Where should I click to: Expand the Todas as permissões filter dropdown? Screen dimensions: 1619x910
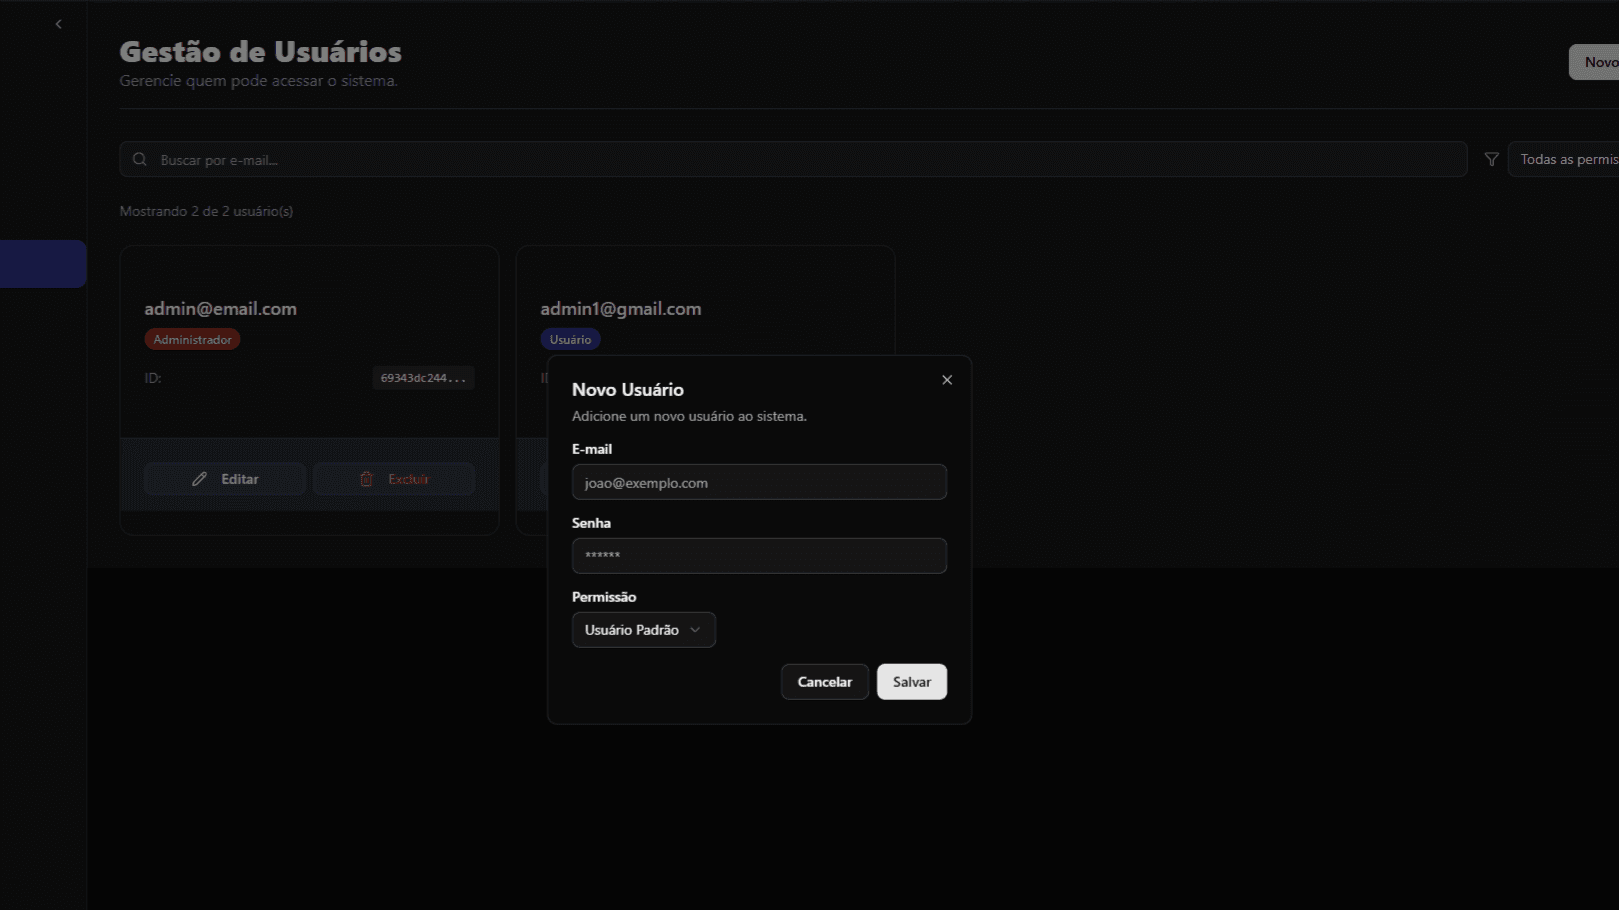pos(1566,160)
